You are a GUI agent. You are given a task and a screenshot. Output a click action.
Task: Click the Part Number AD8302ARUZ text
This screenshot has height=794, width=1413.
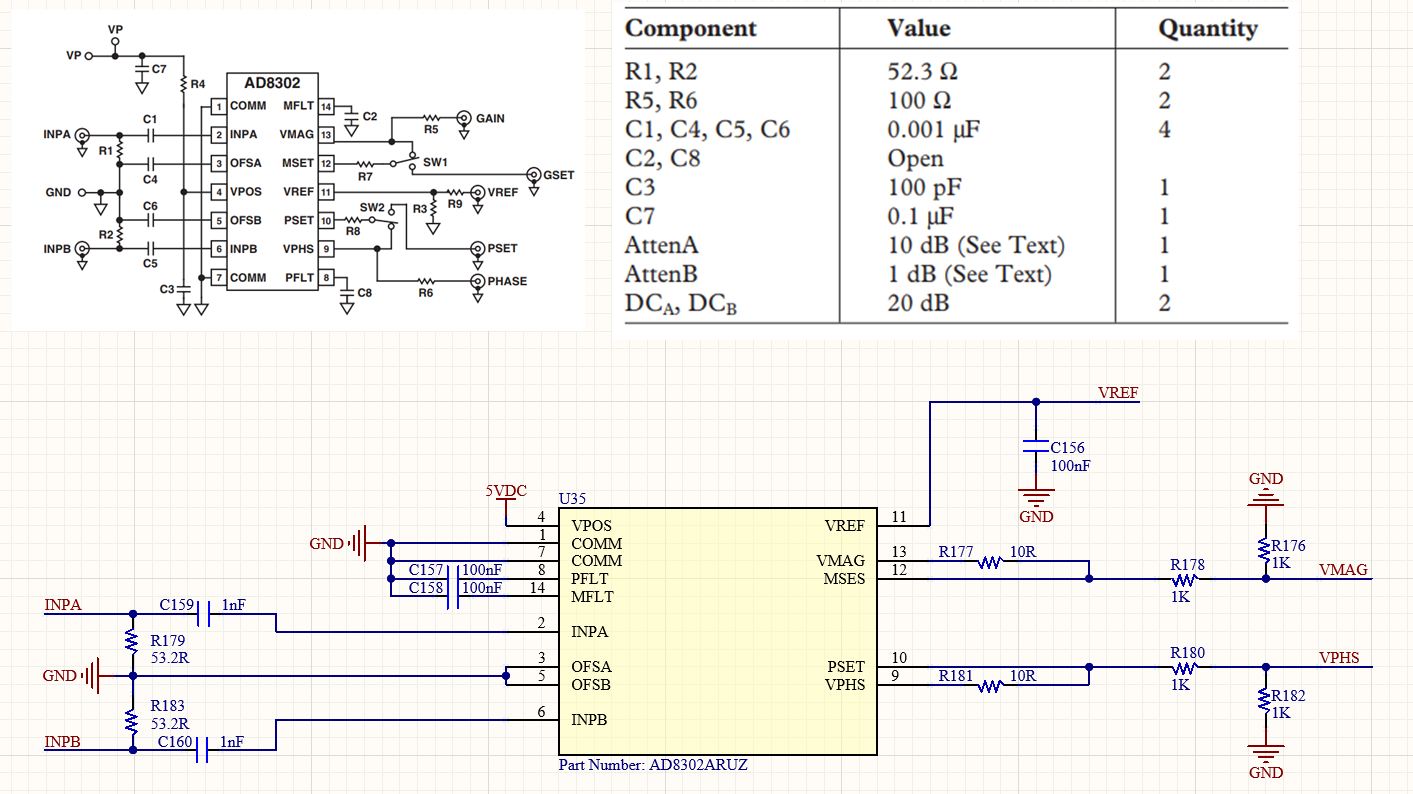pos(652,764)
